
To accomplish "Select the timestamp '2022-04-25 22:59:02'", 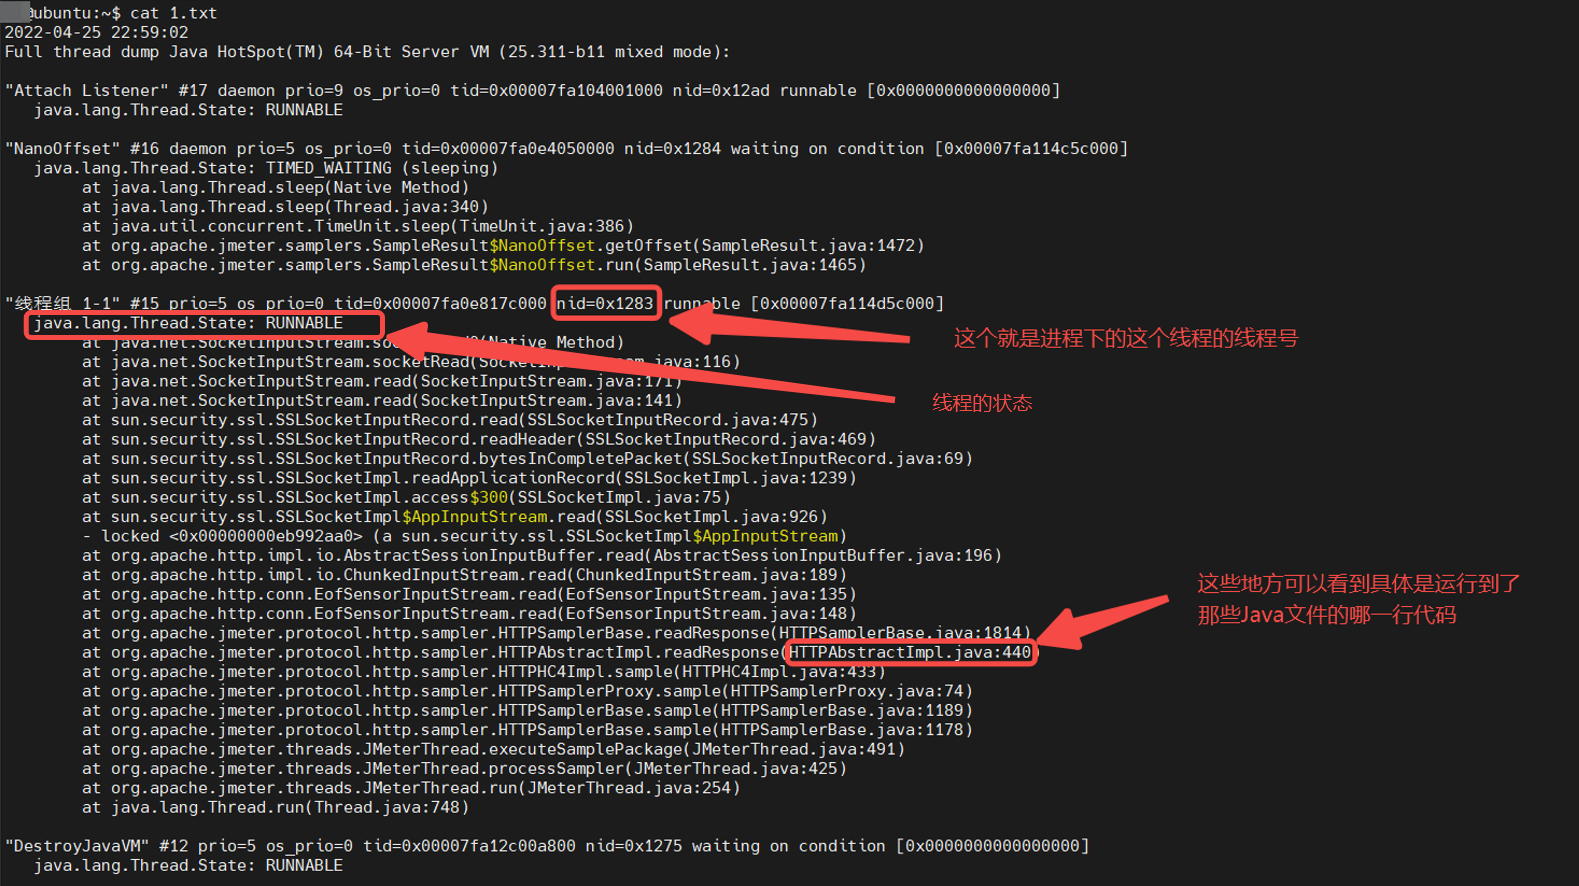I will point(96,32).
